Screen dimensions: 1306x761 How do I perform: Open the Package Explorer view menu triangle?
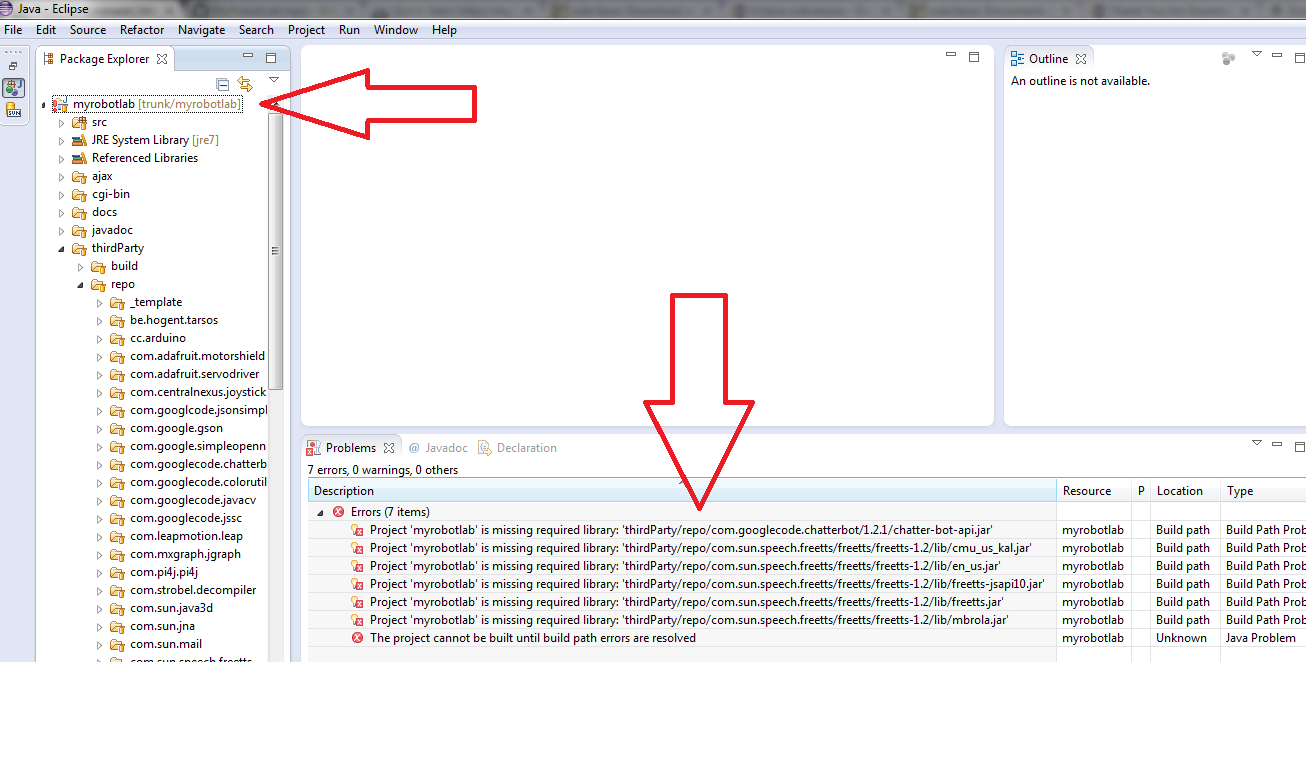[x=273, y=80]
